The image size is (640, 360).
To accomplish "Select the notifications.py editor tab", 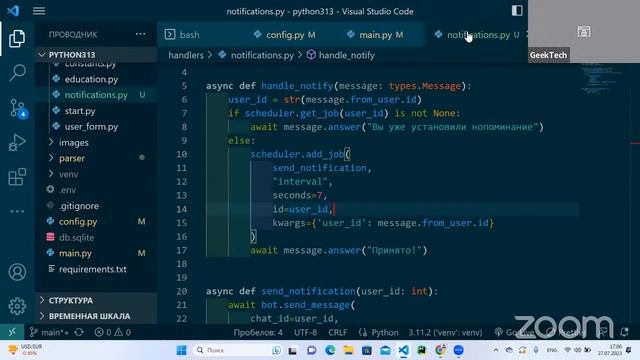I will pyautogui.click(x=478, y=35).
